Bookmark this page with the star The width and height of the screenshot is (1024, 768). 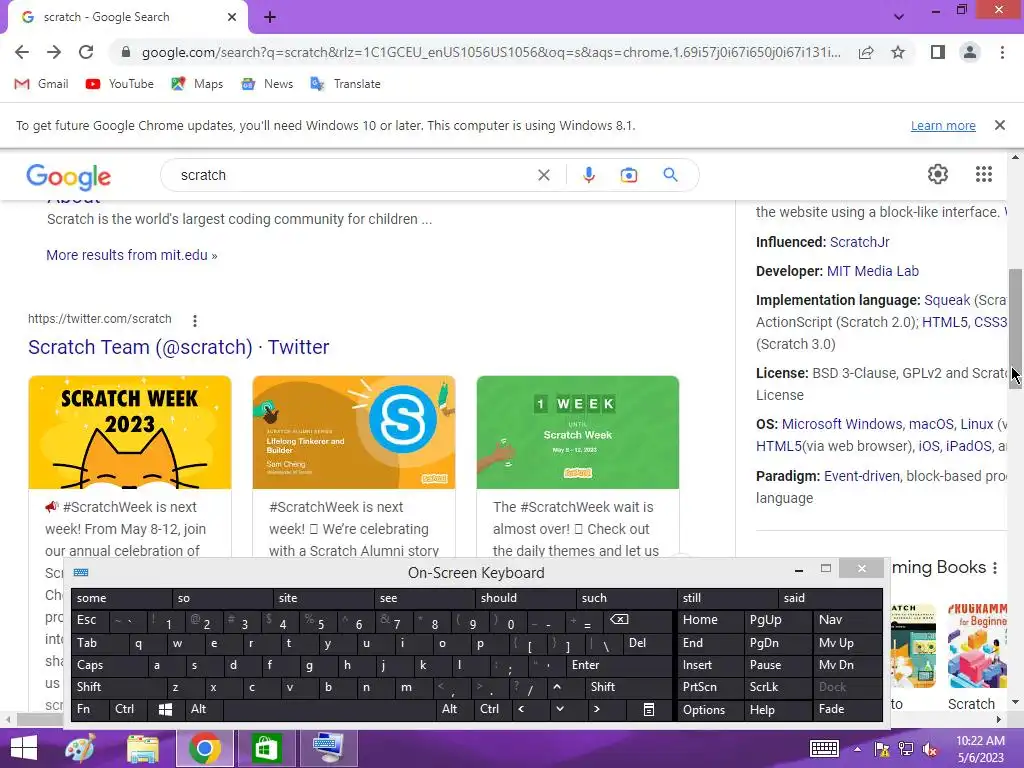(898, 52)
